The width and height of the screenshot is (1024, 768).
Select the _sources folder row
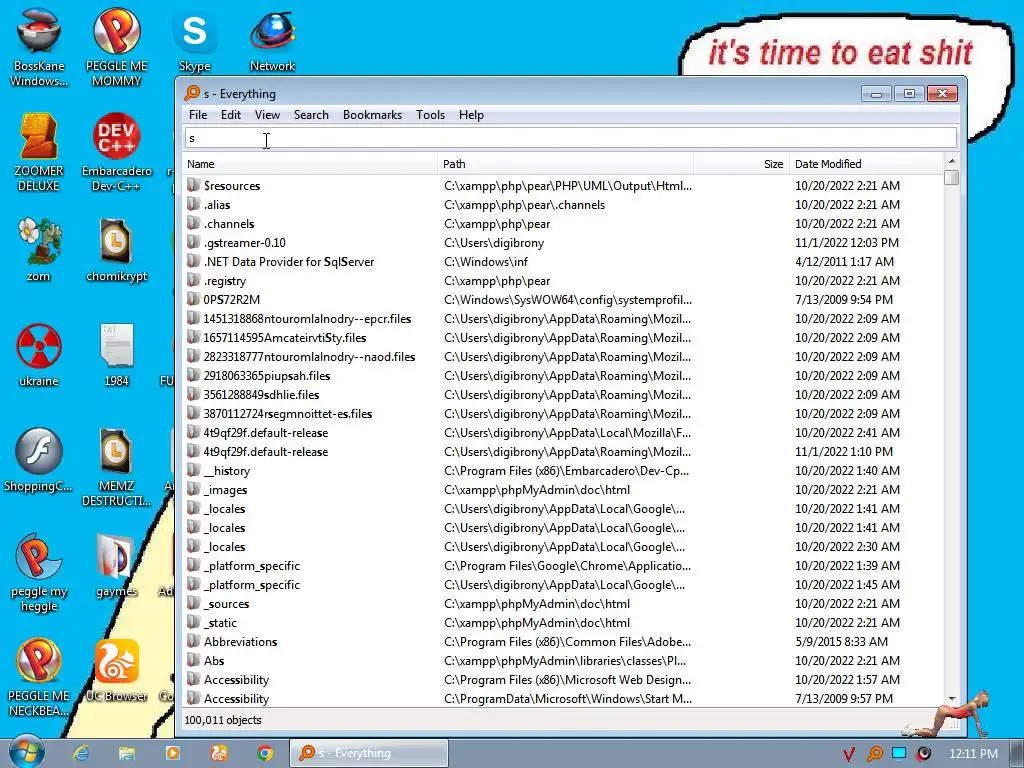(x=563, y=603)
